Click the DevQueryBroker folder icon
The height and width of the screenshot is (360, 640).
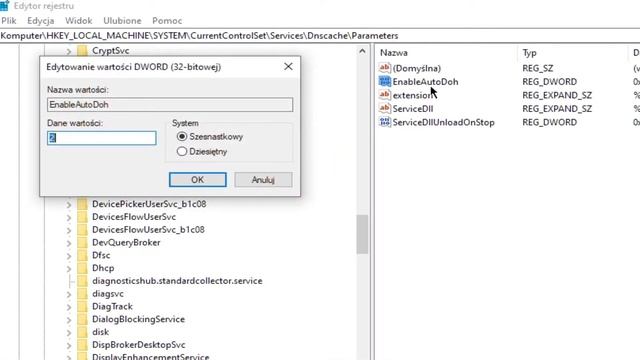(82, 242)
